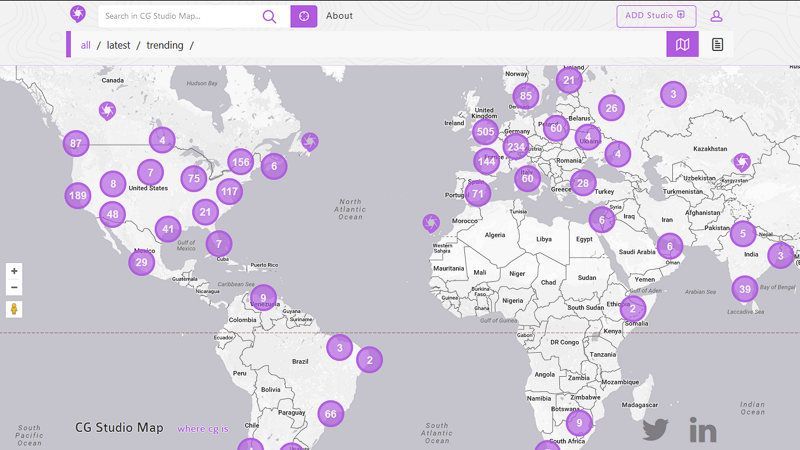Switch to list view icon

pos(717,45)
